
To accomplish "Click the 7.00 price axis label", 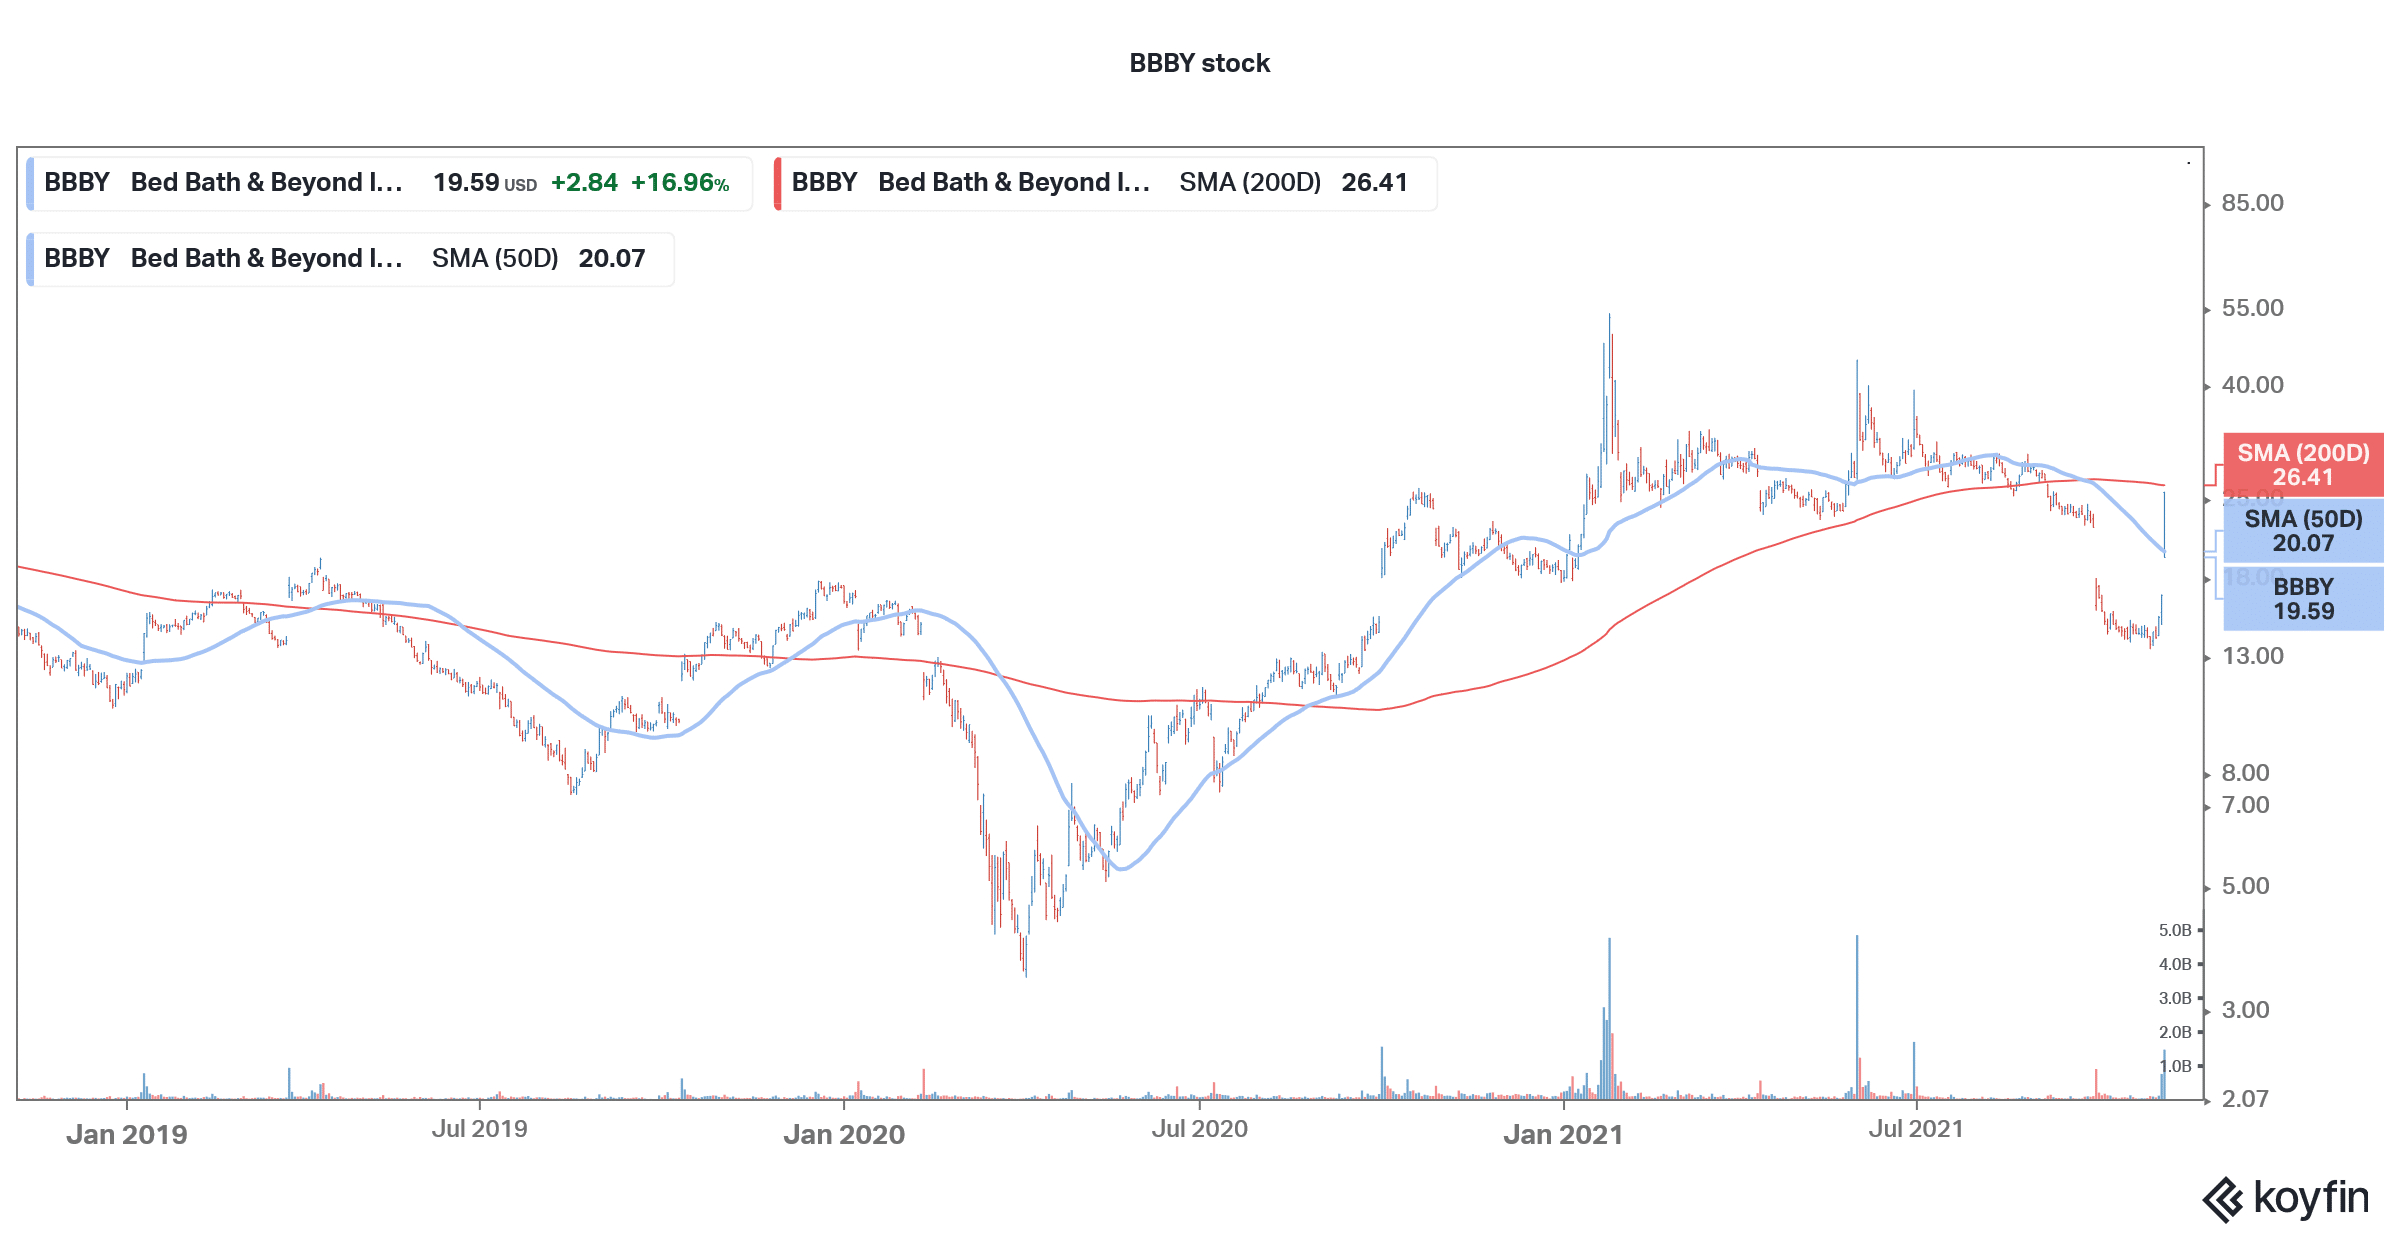I will coord(2246,805).
